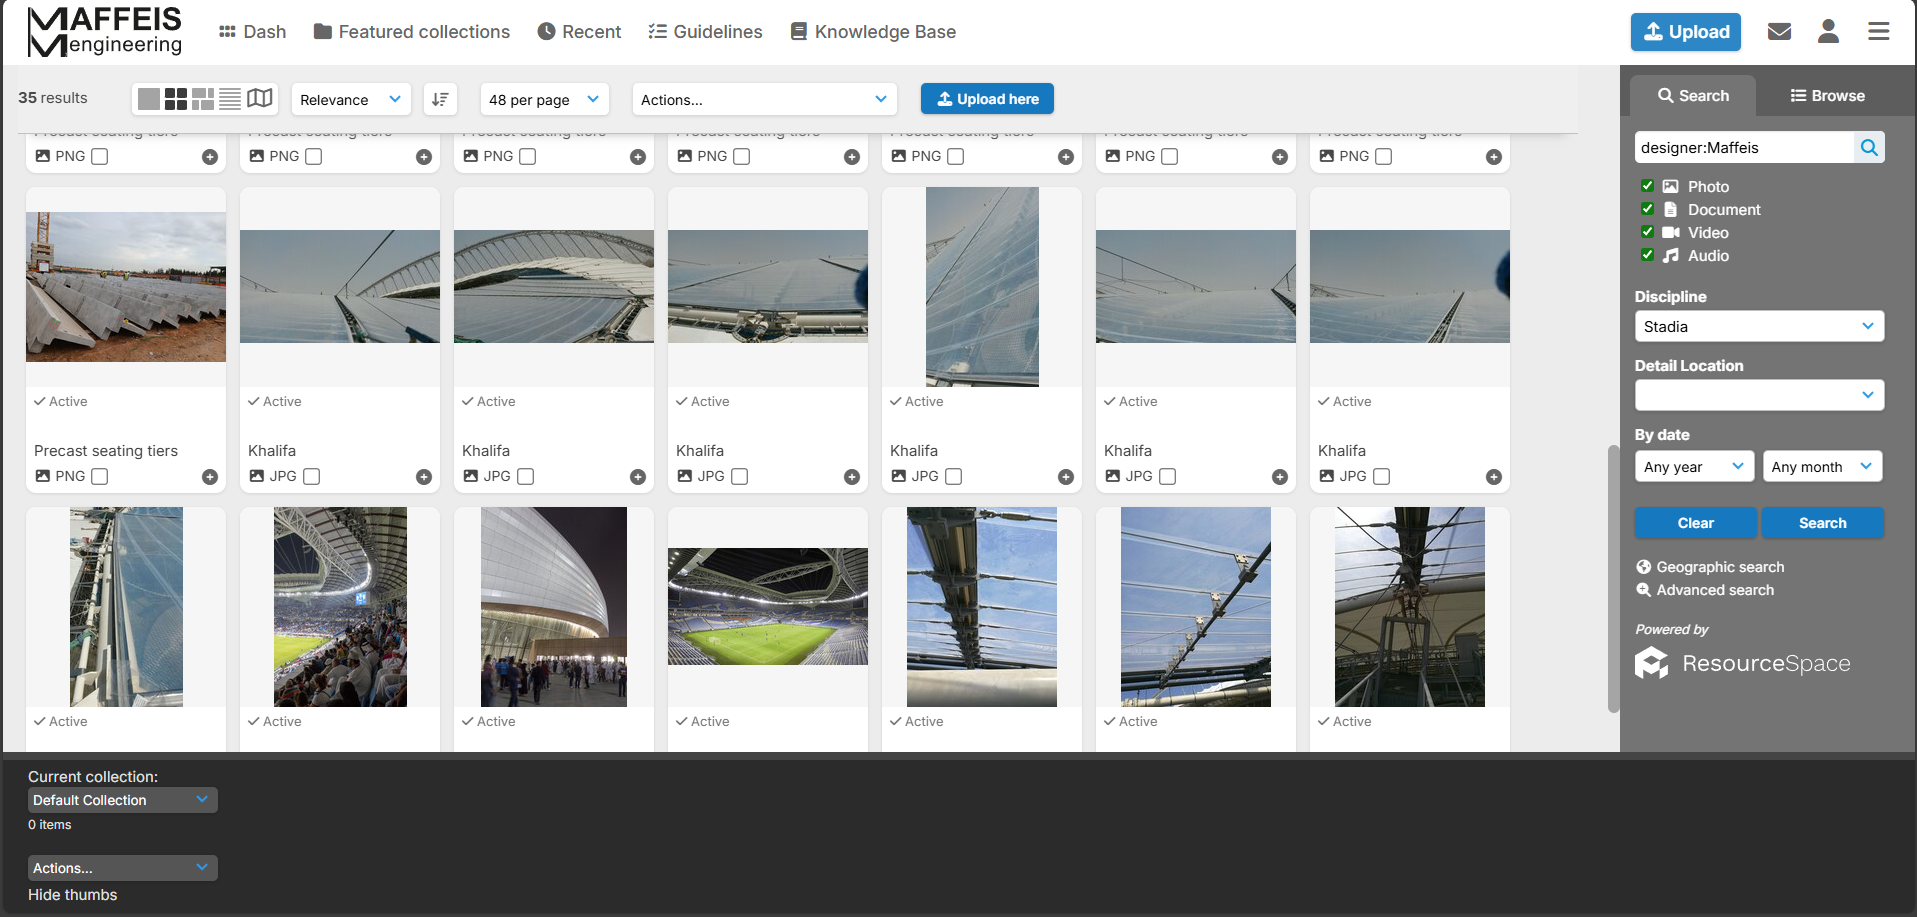The height and width of the screenshot is (917, 1917).
Task: Open the Any year dropdown
Action: 1693,467
